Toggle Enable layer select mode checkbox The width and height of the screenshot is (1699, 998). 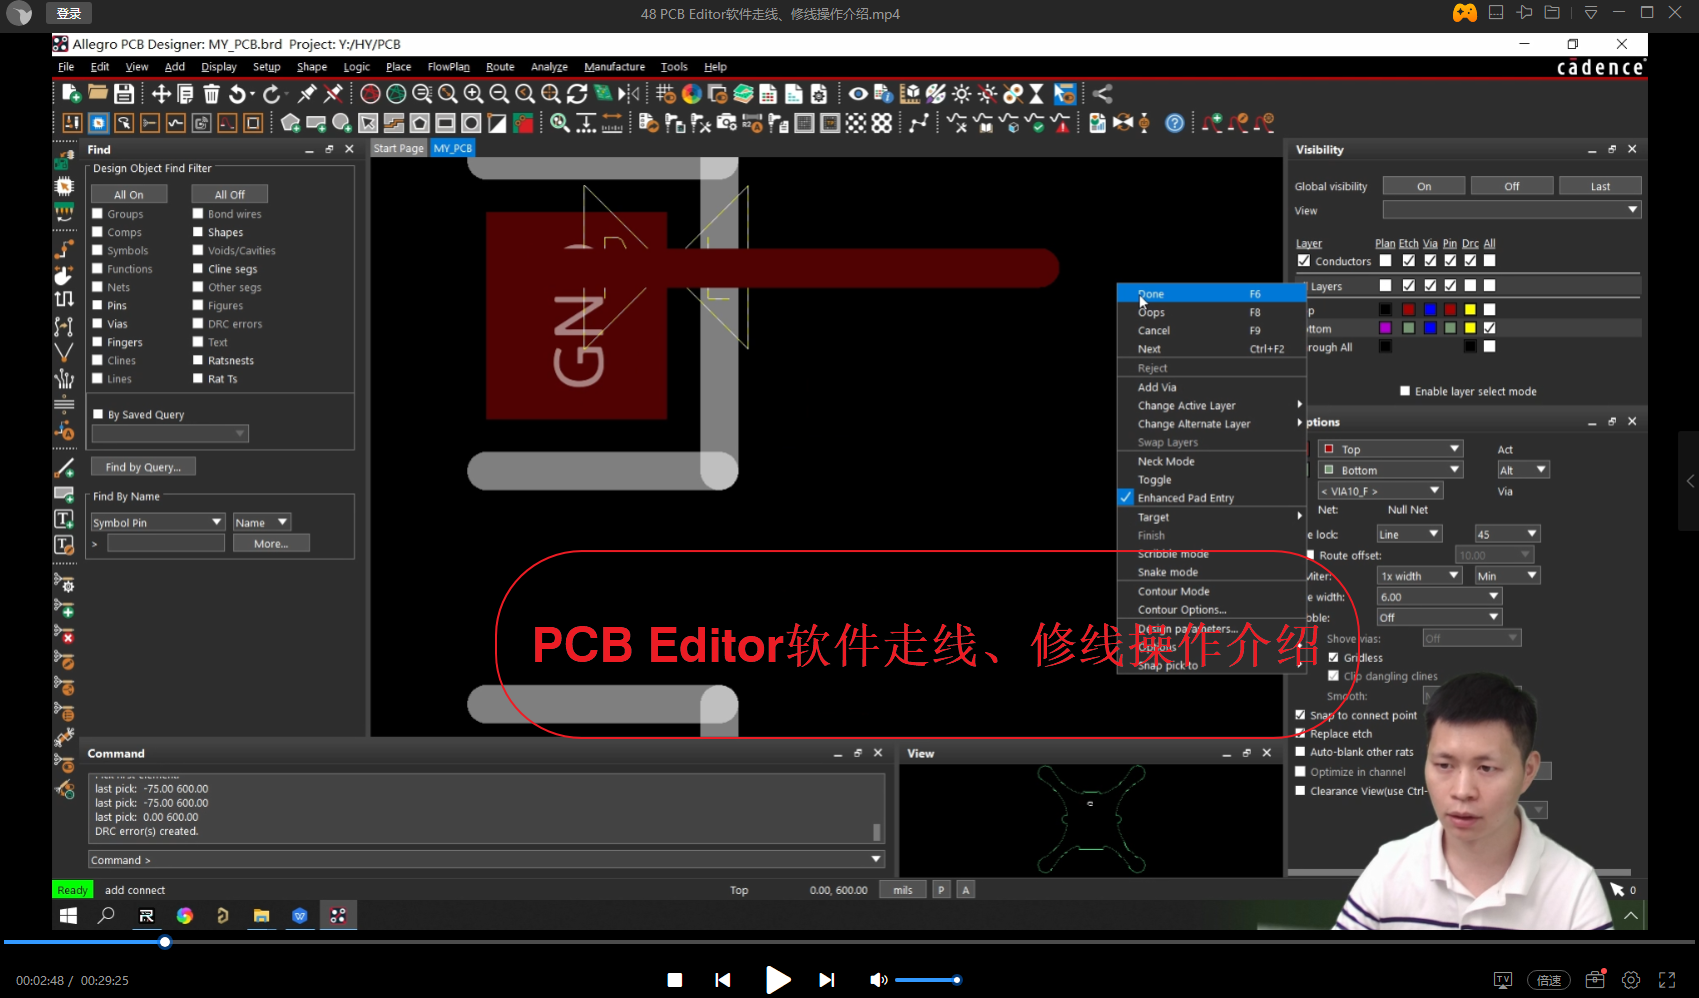point(1405,391)
